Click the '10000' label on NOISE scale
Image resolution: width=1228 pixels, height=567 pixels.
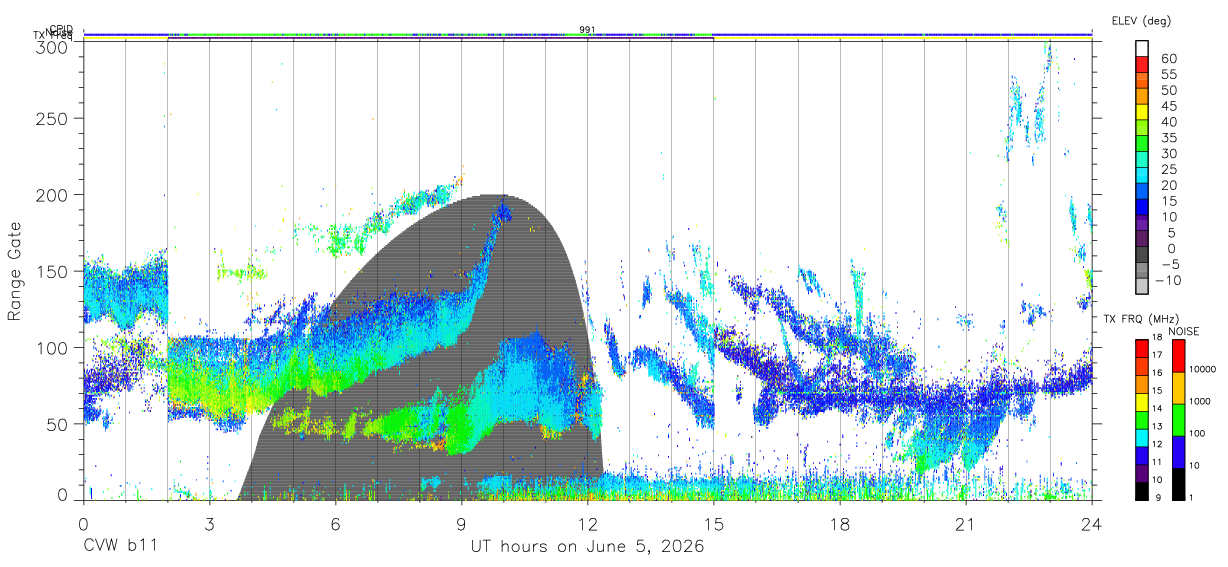(x=1204, y=369)
